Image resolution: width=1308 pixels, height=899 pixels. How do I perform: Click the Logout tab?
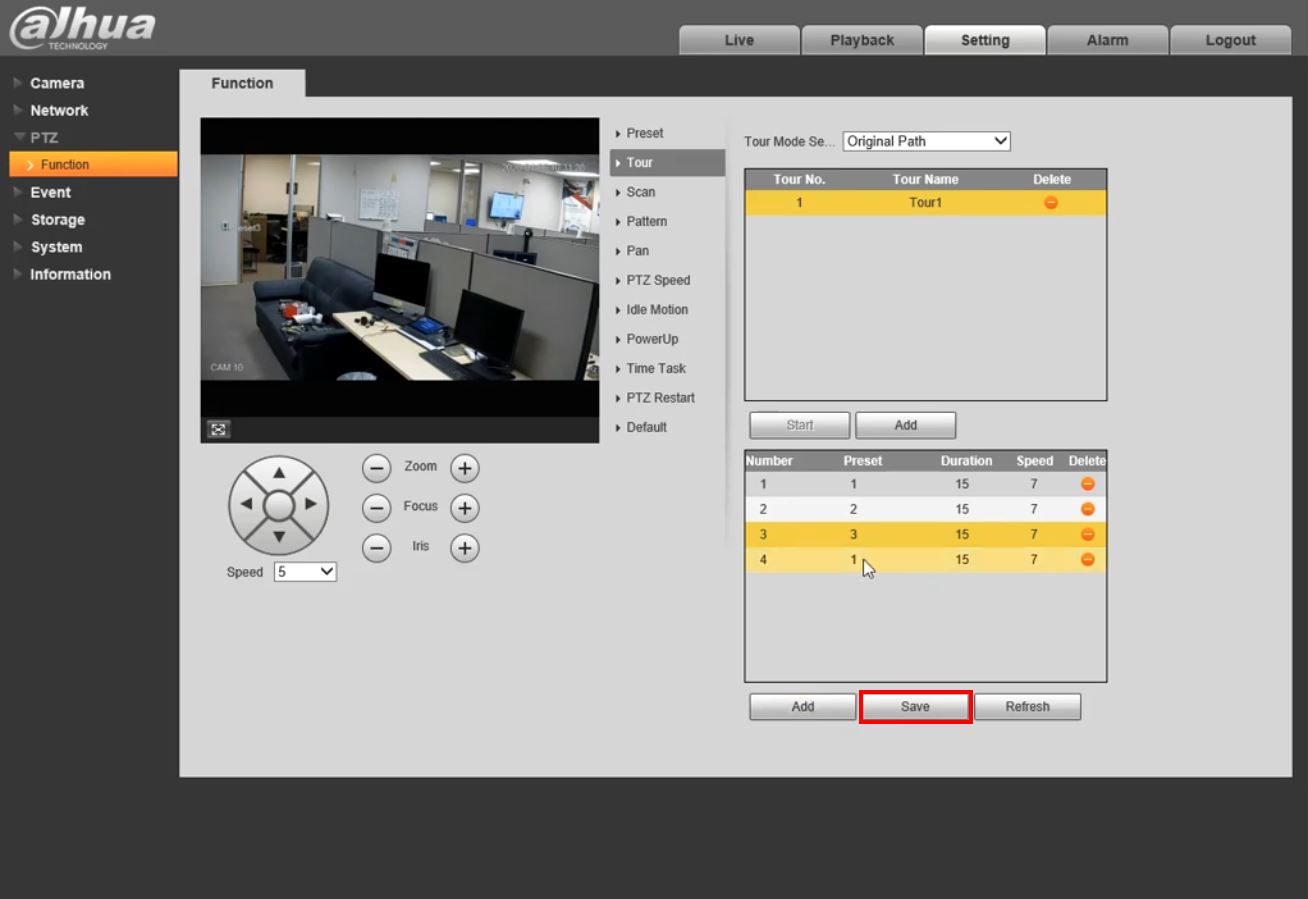tap(1230, 40)
